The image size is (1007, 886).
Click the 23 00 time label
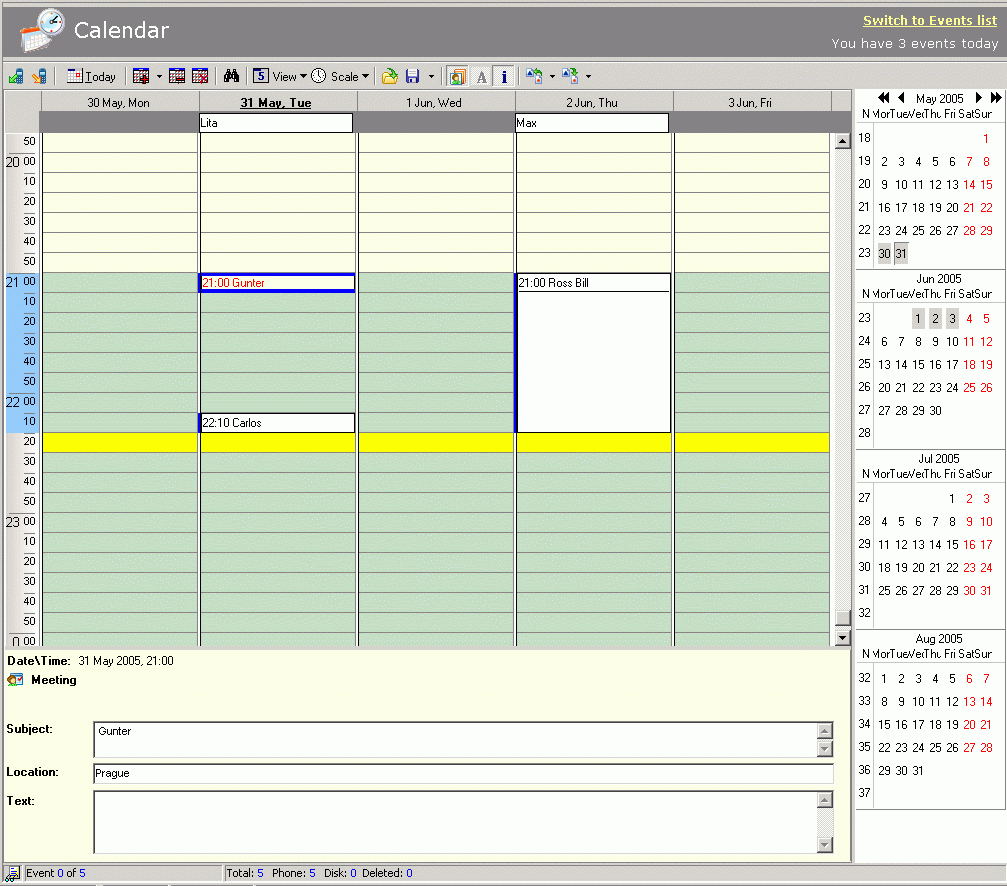pyautogui.click(x=21, y=521)
